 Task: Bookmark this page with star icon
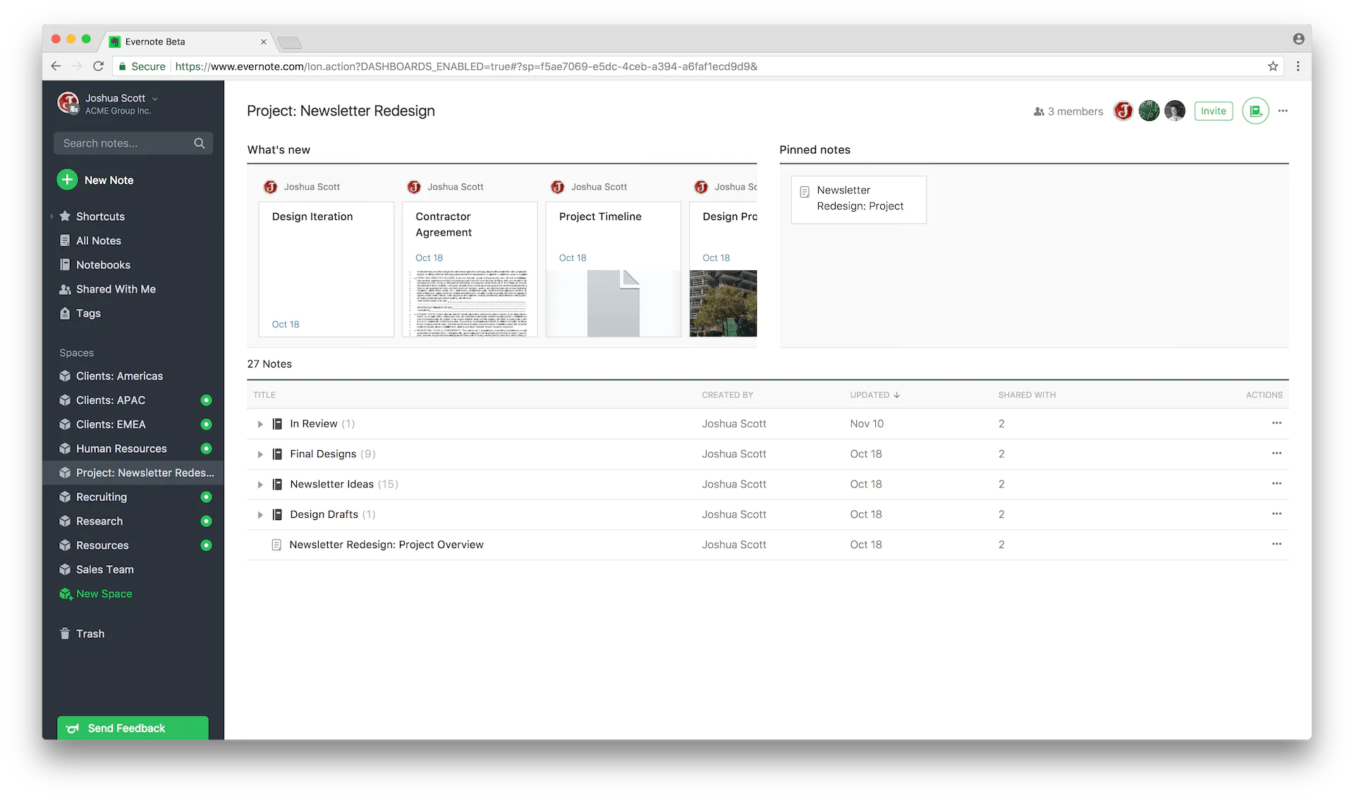point(1273,66)
